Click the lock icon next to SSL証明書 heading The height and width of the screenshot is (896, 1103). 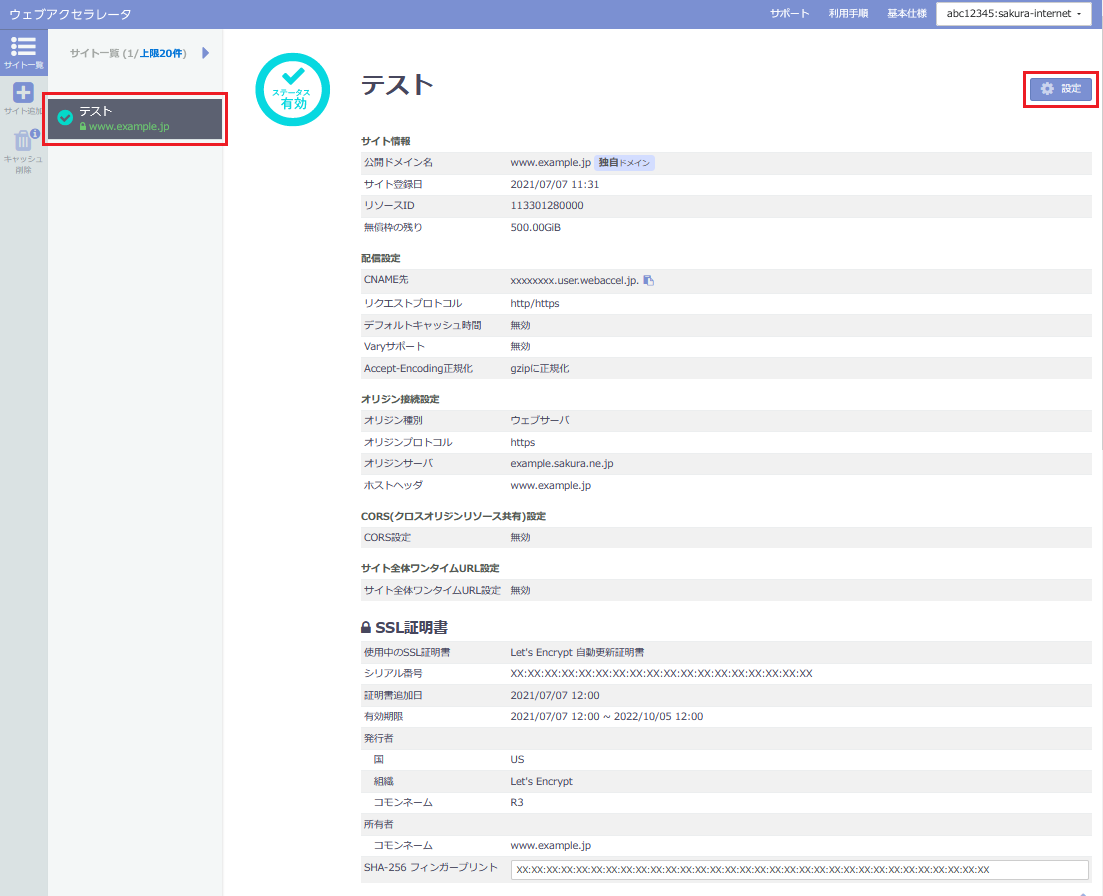click(366, 628)
